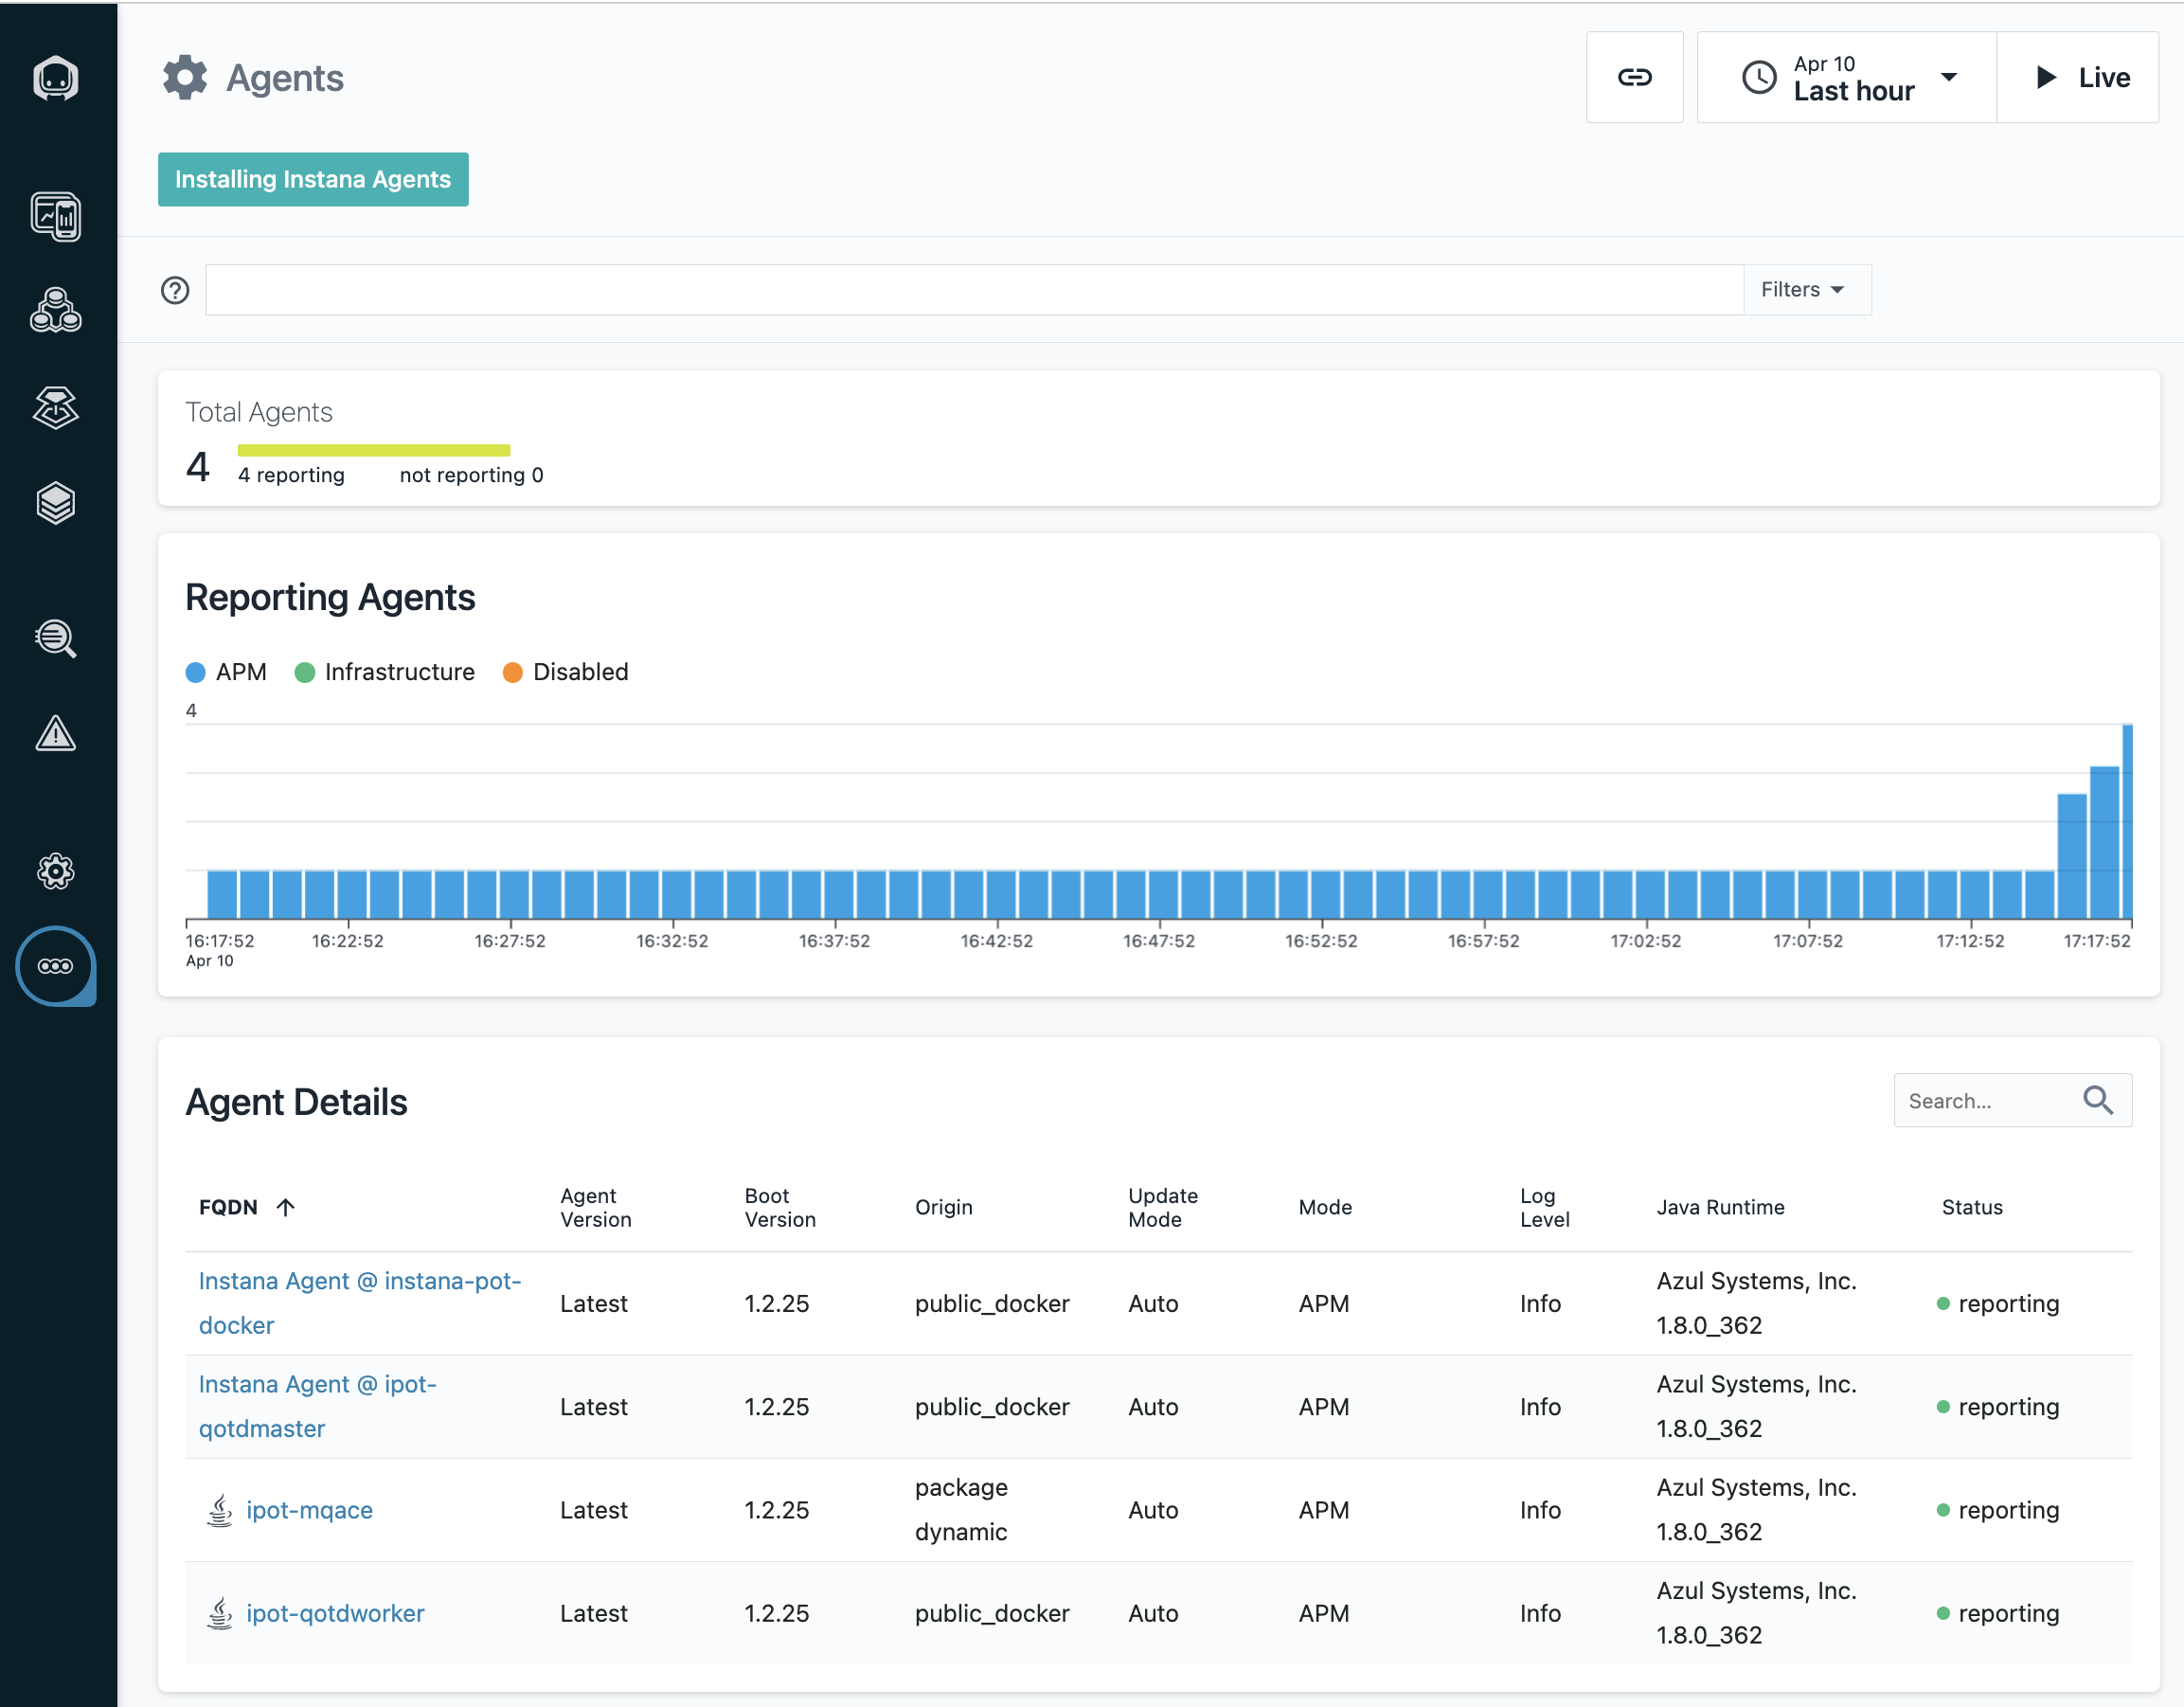Toggle Disabled legend series

click(566, 672)
